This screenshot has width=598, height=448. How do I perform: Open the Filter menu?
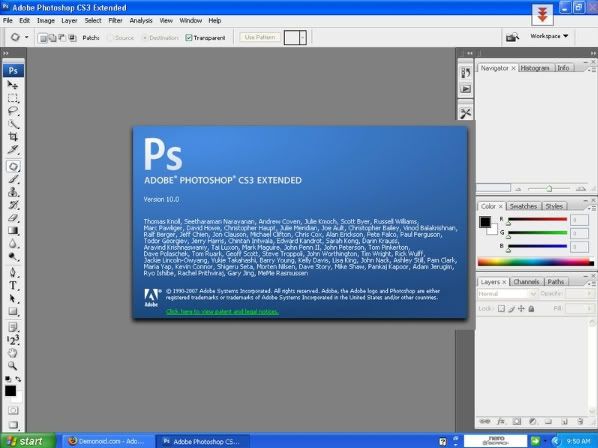115,21
